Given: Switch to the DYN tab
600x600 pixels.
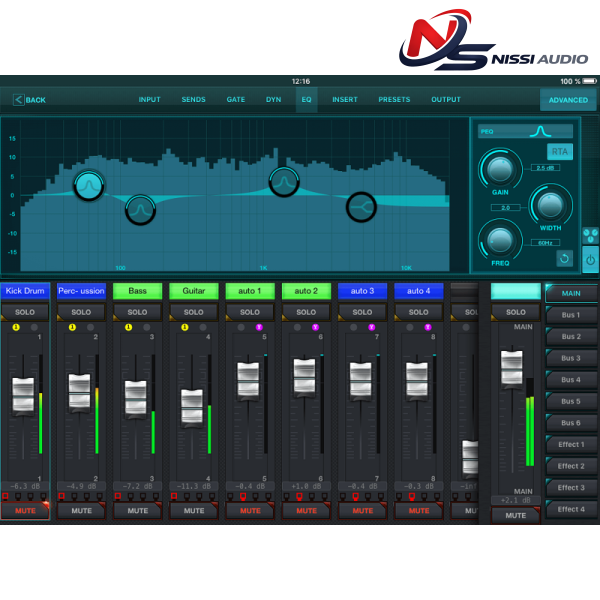Looking at the screenshot, I should coord(273,100).
